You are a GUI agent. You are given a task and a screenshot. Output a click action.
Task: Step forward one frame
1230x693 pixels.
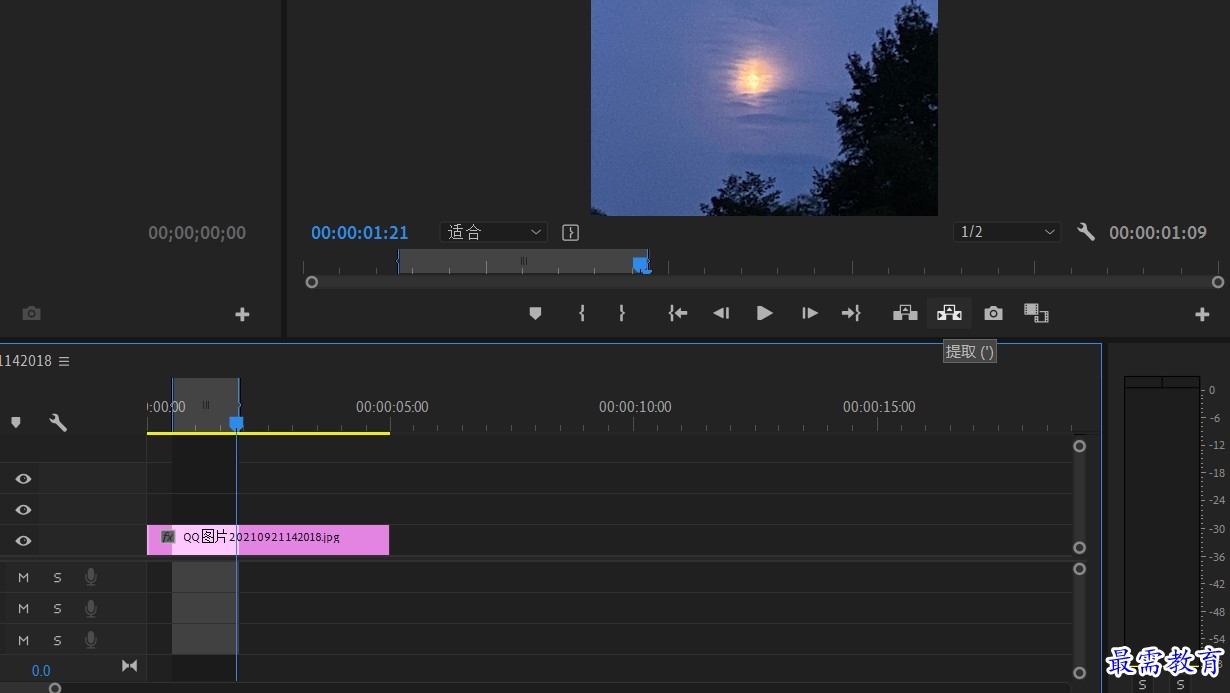coord(810,314)
